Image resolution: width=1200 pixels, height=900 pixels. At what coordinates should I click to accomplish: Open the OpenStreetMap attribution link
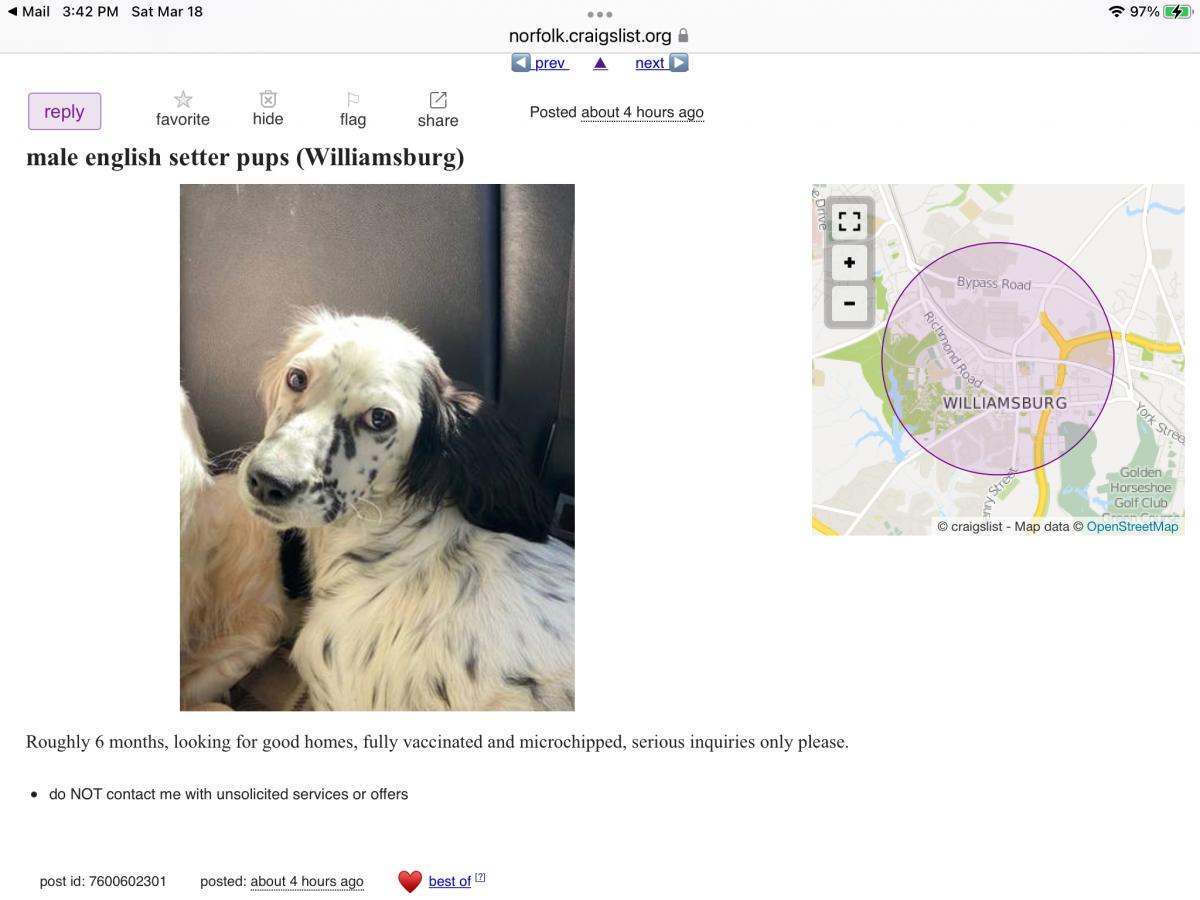[x=1132, y=526]
